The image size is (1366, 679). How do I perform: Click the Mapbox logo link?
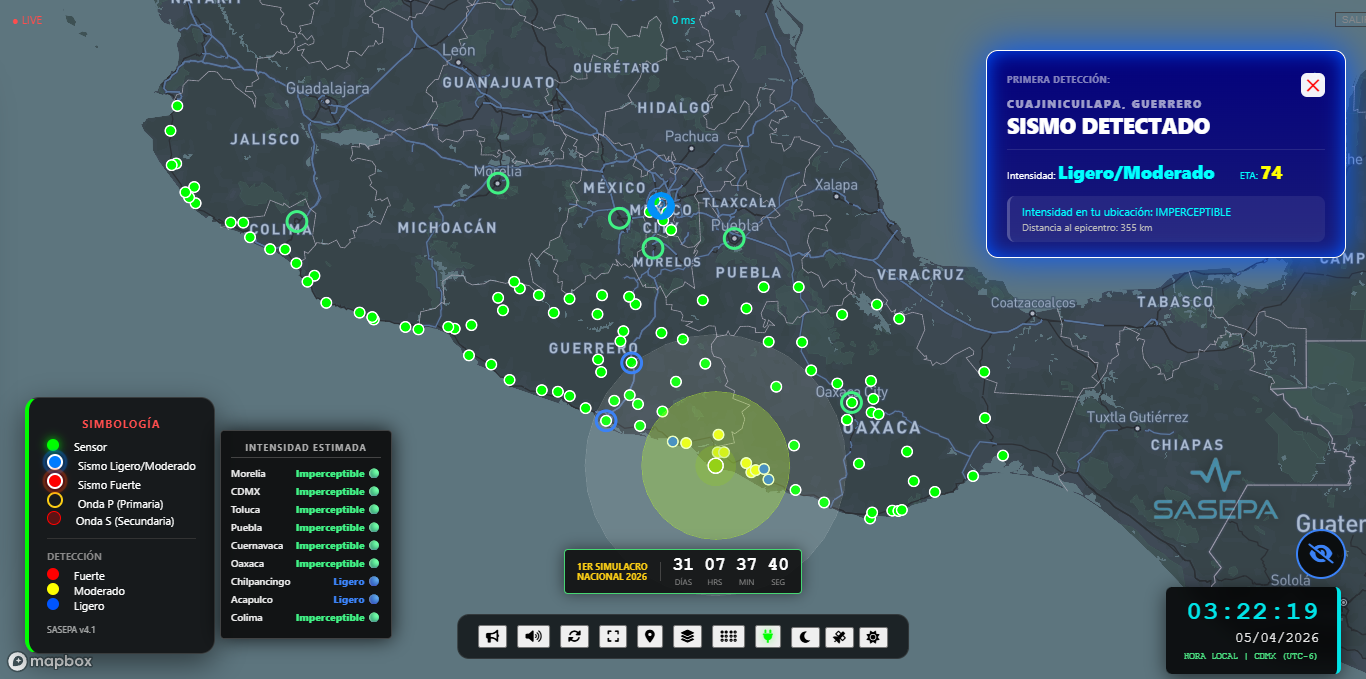[50, 661]
